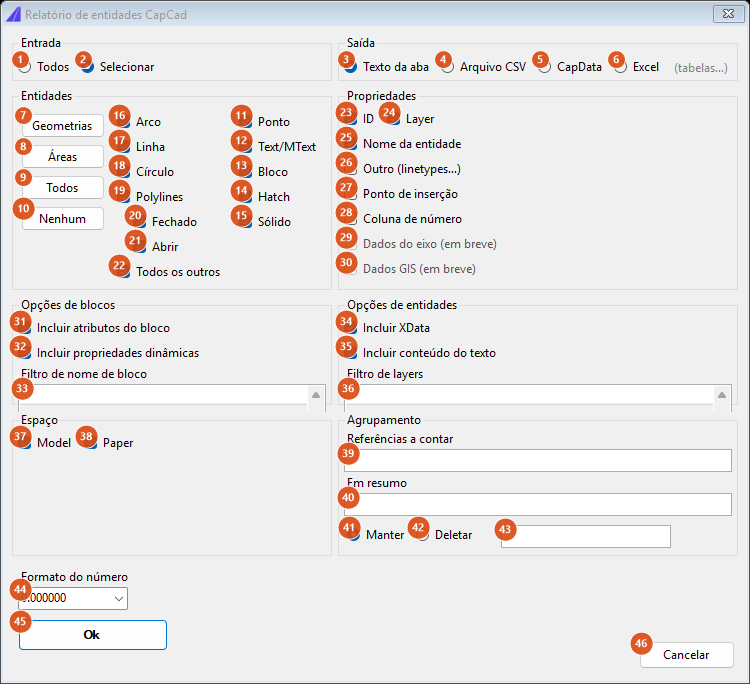This screenshot has width=750, height=684.
Task: Toggle the Bloco checkbox
Action: tap(246, 172)
